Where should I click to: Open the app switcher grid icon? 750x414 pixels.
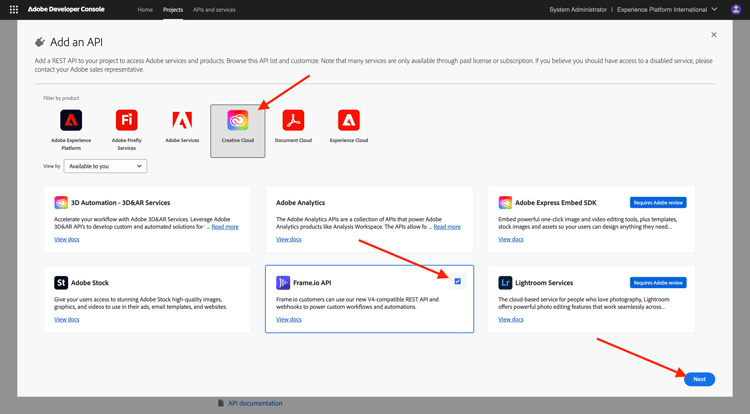[x=14, y=9]
